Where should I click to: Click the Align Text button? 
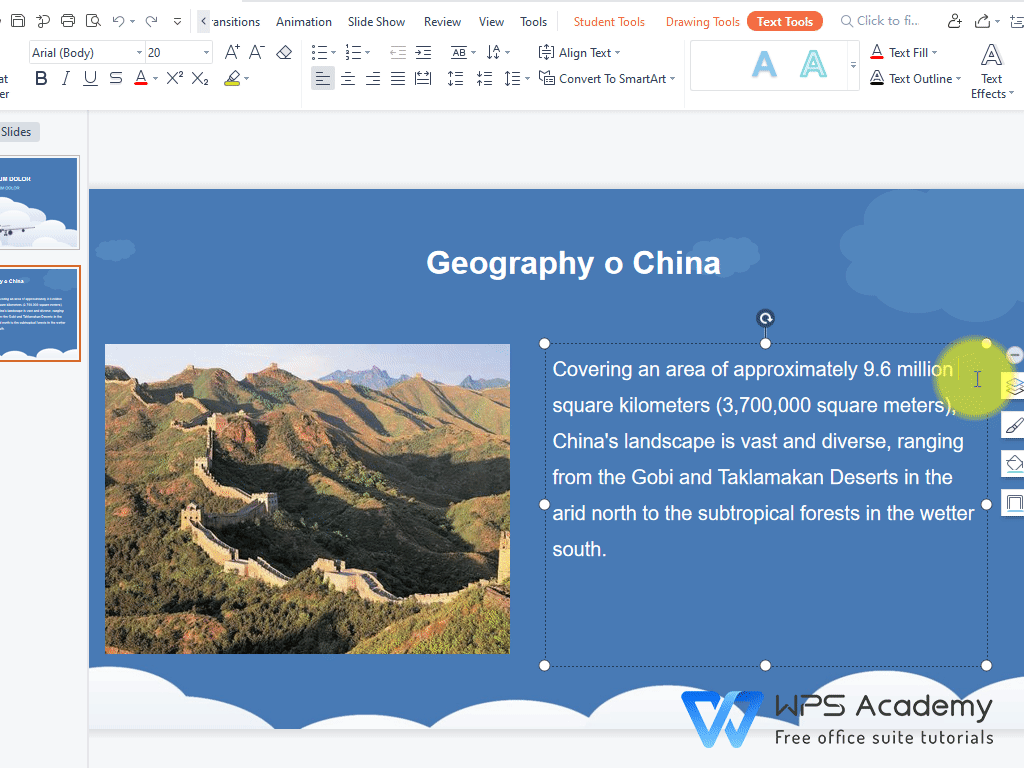pos(579,52)
